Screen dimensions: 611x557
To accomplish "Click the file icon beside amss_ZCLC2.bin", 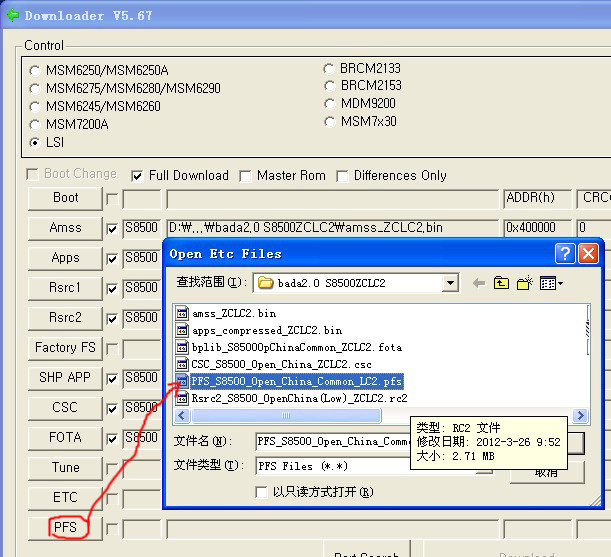I will pos(182,313).
